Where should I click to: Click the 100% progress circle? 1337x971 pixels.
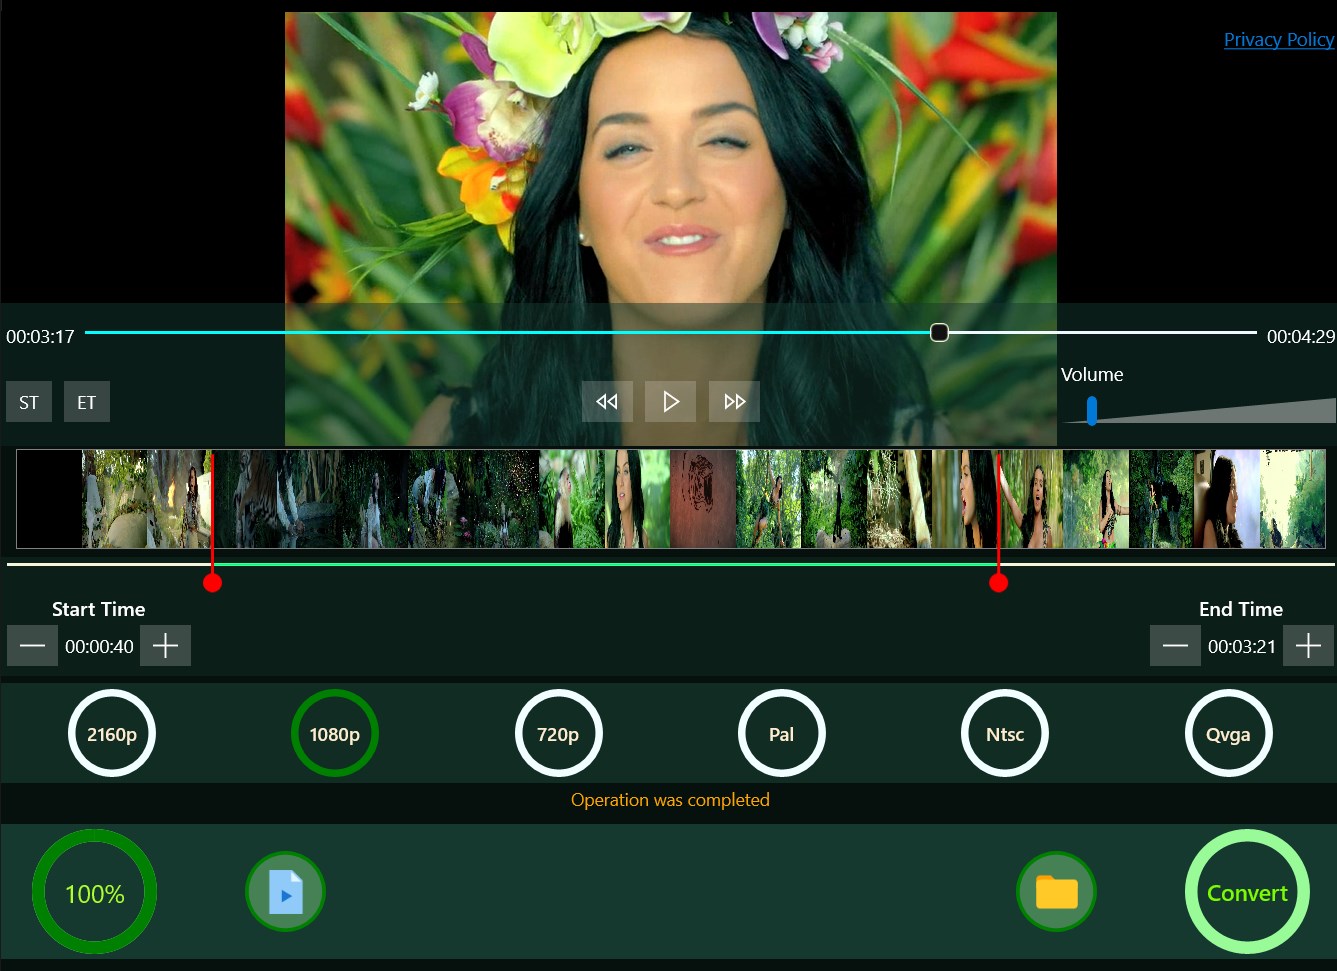point(93,891)
